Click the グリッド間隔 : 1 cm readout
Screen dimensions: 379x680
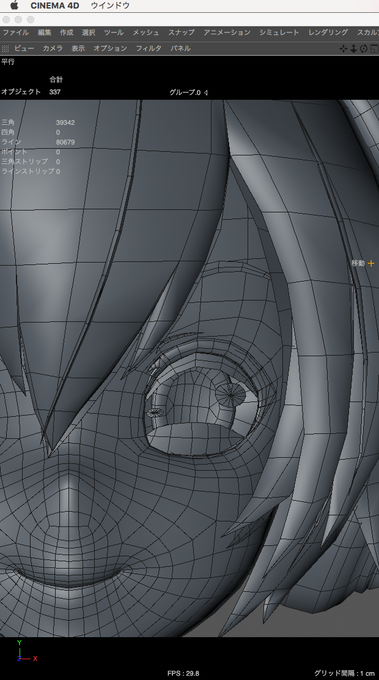(344, 673)
